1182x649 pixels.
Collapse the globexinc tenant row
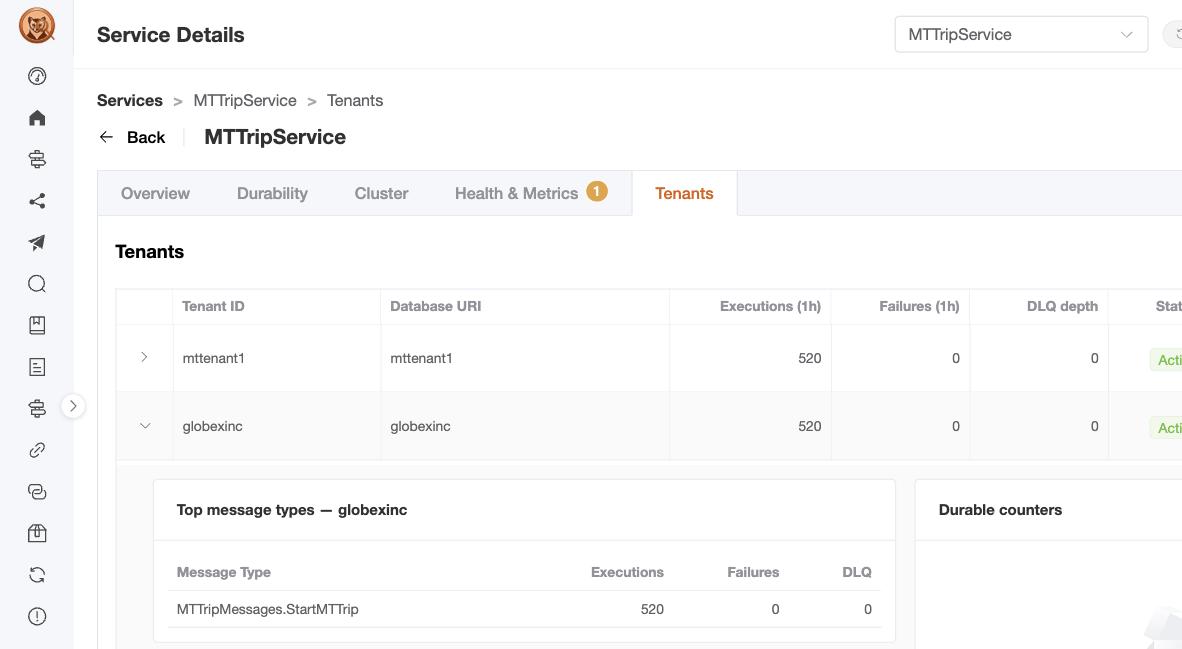coord(145,426)
